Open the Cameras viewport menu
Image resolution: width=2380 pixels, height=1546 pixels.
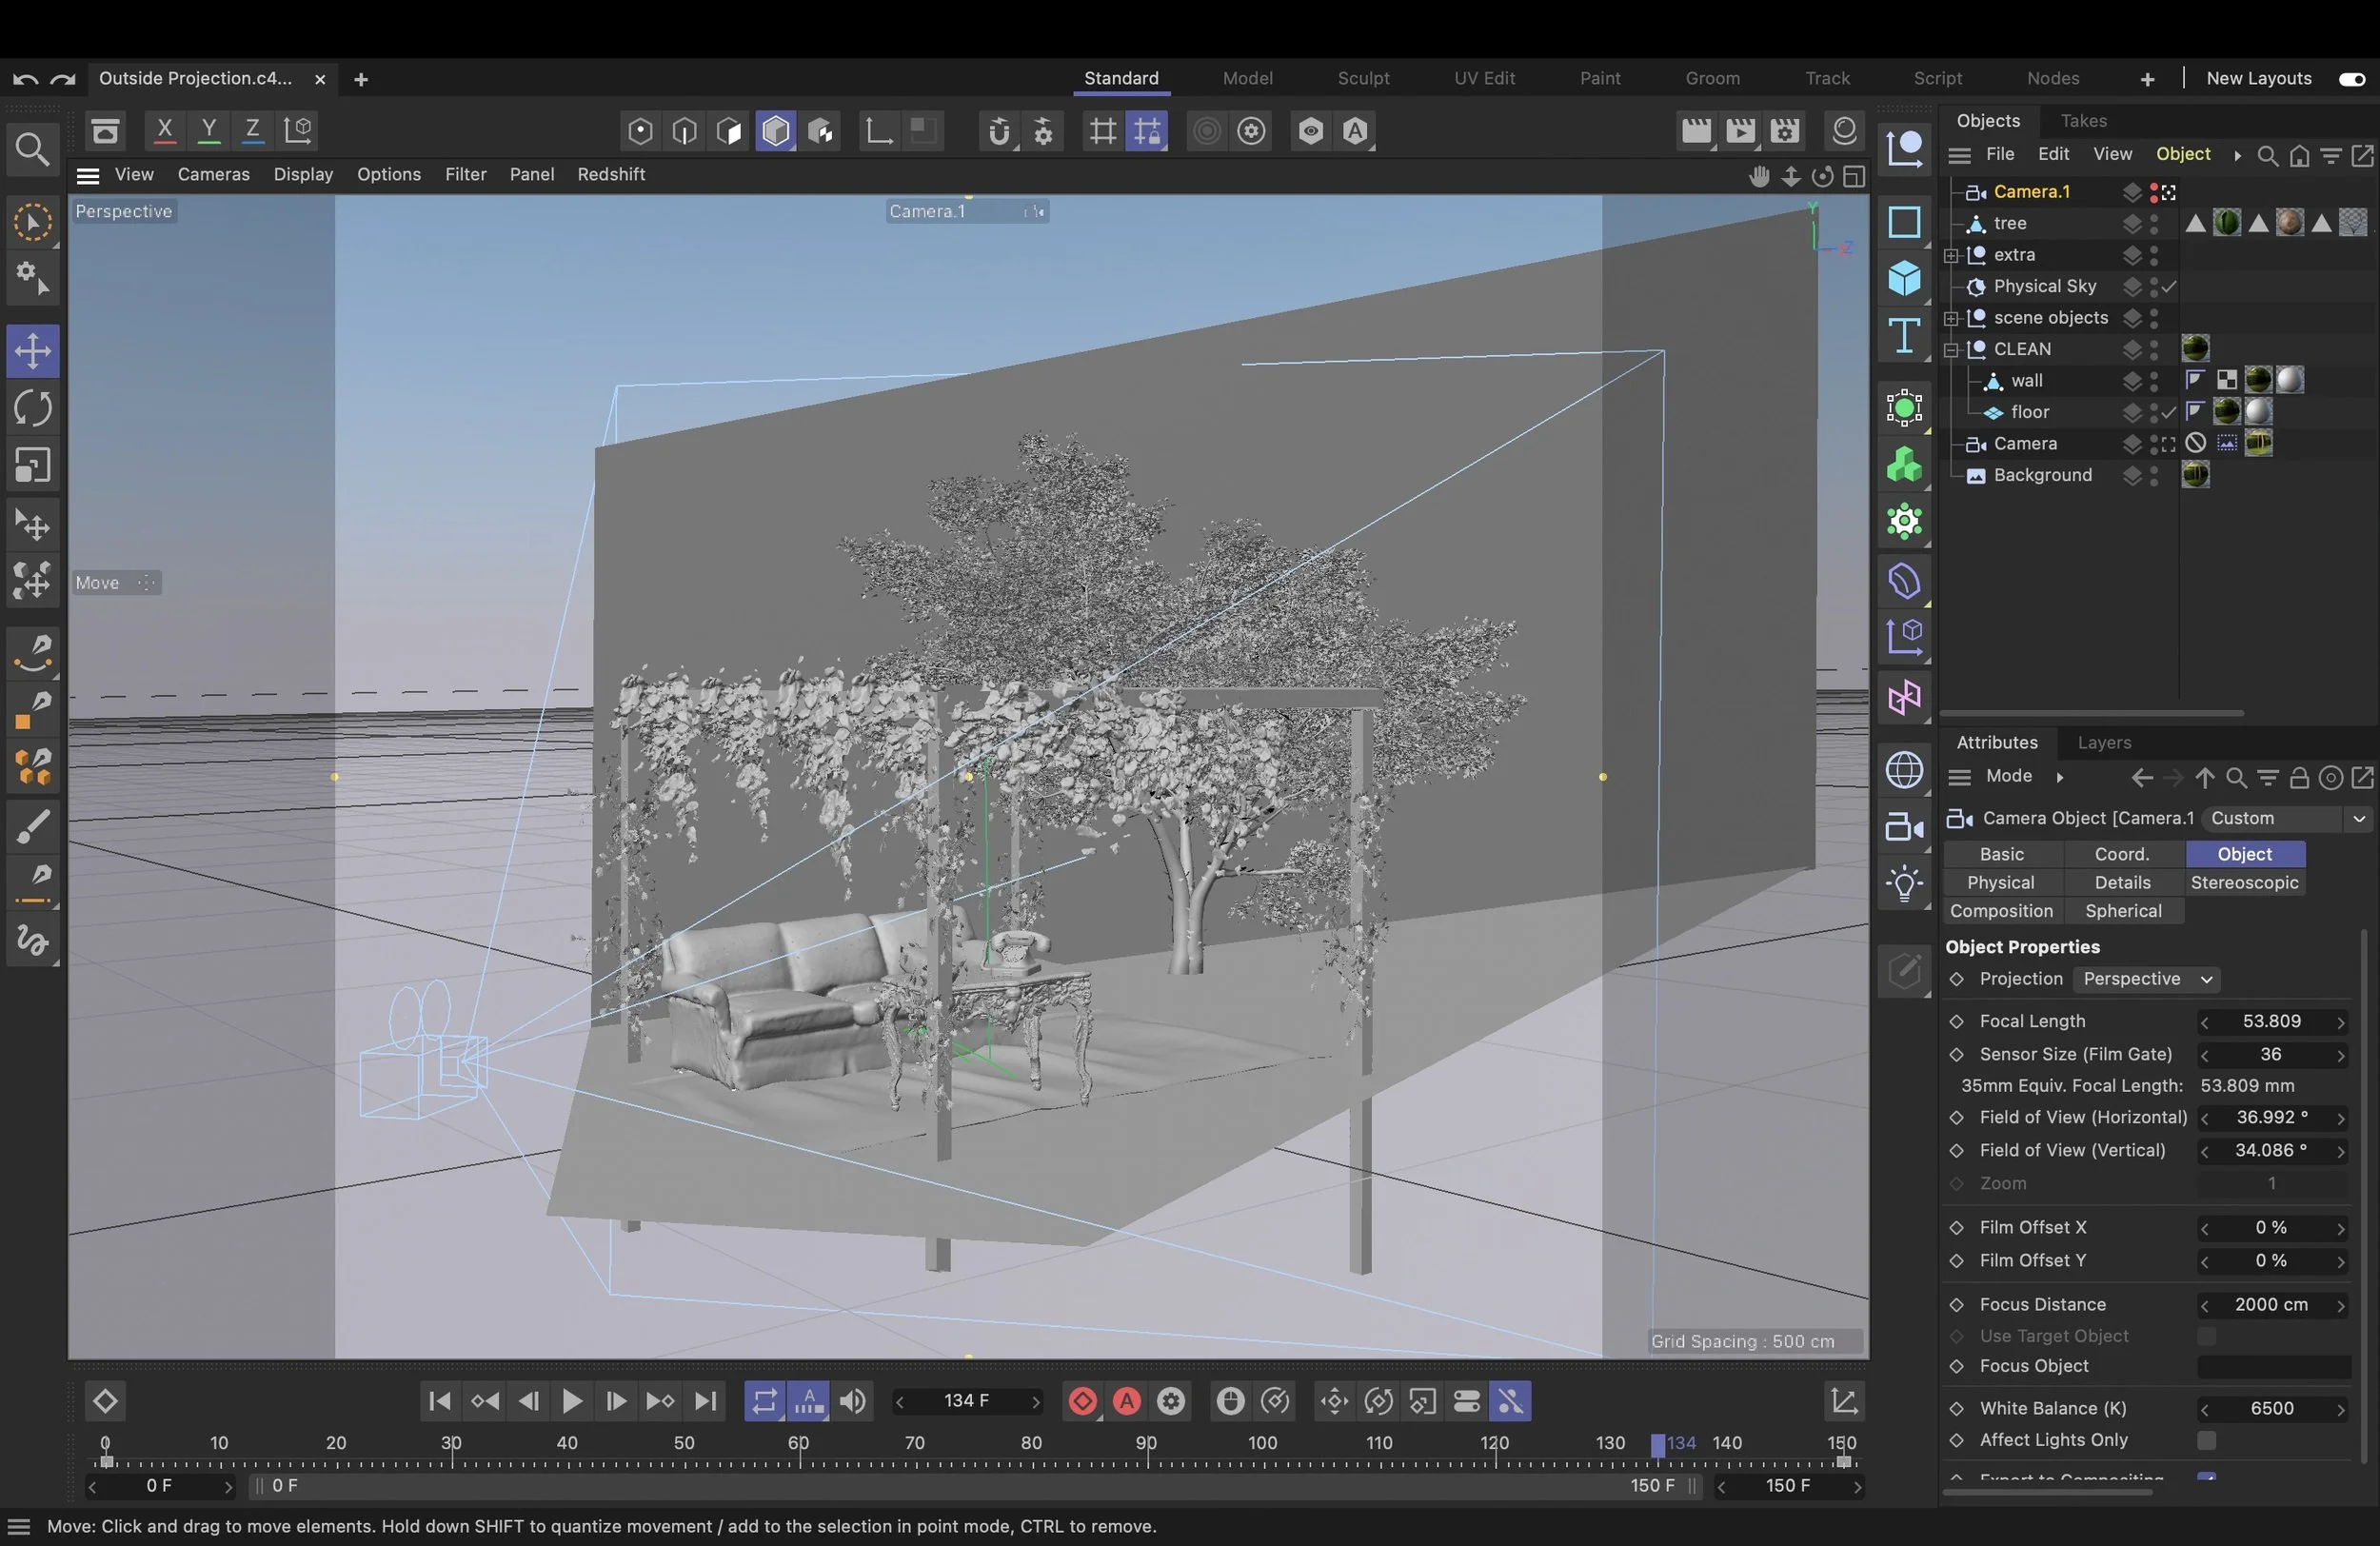pos(213,174)
